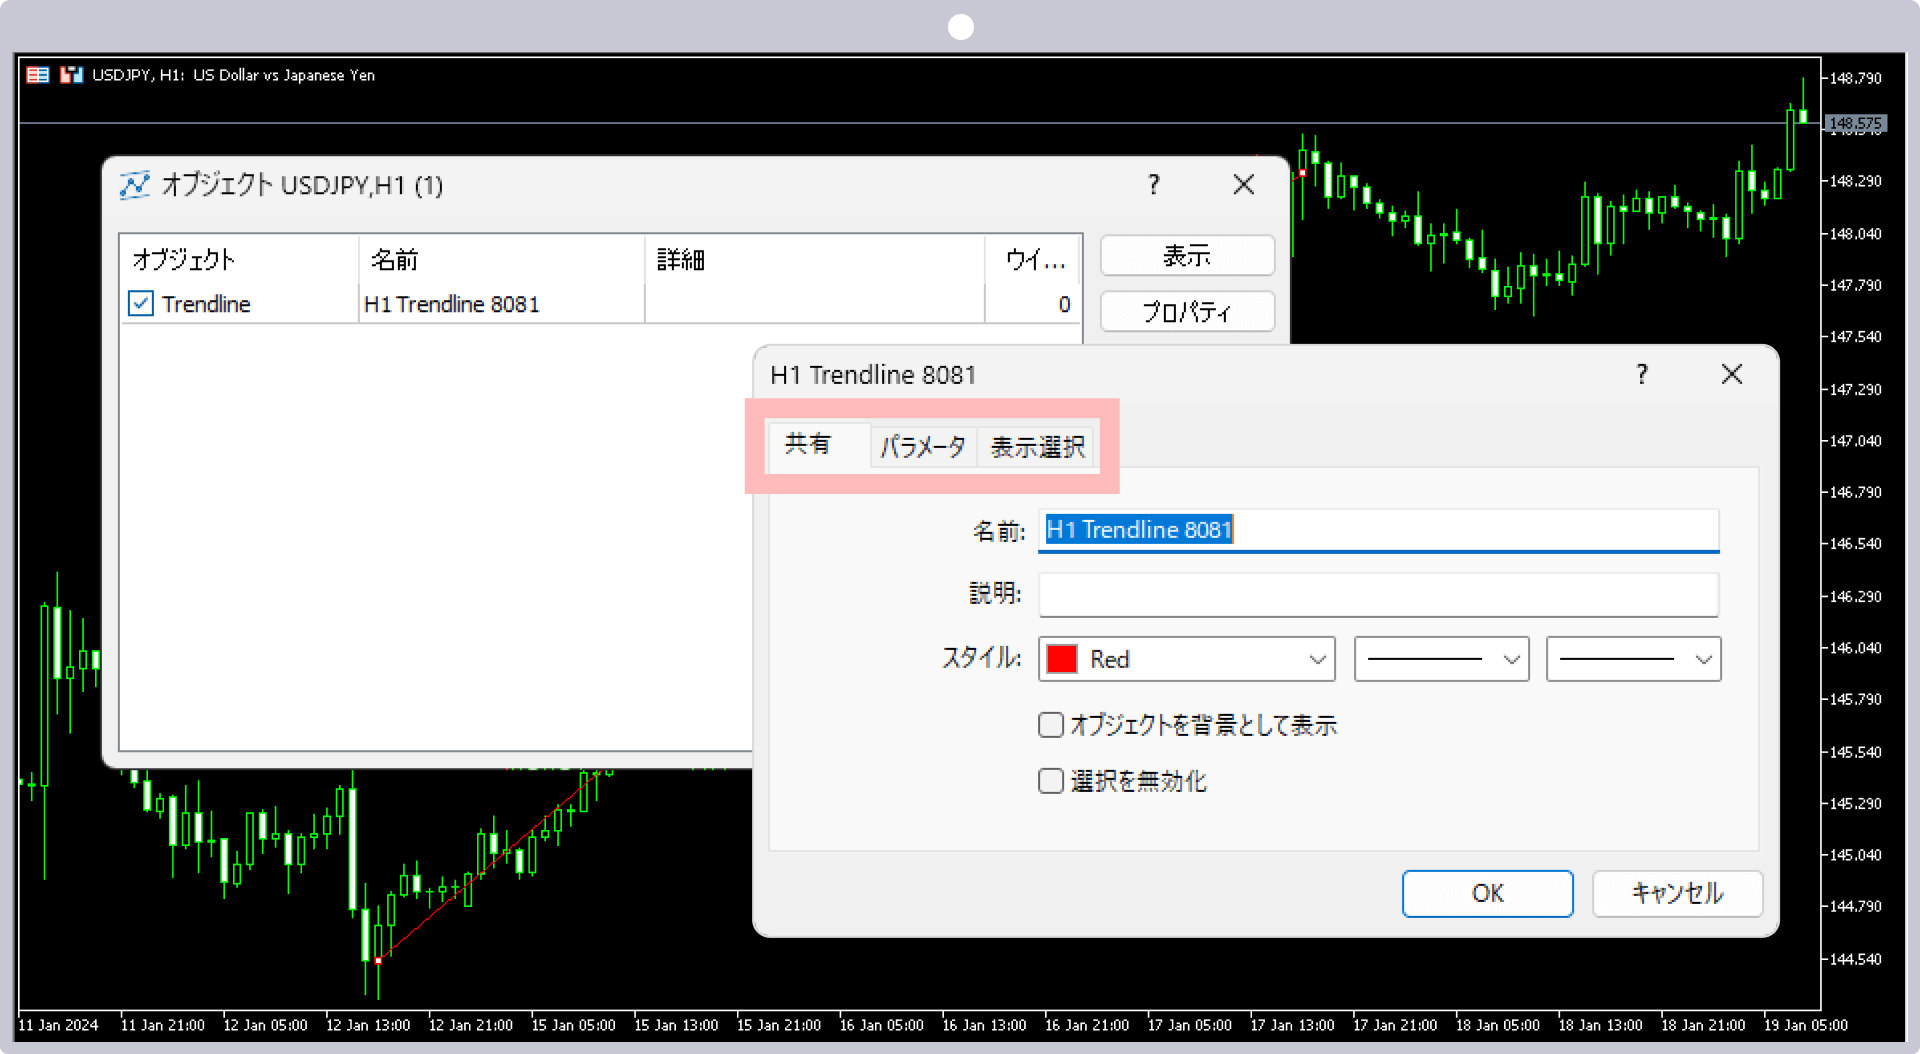Image resolution: width=1920 pixels, height=1054 pixels.
Task: Click the candlestick chart icon beside USDJPY title
Action: 71,75
